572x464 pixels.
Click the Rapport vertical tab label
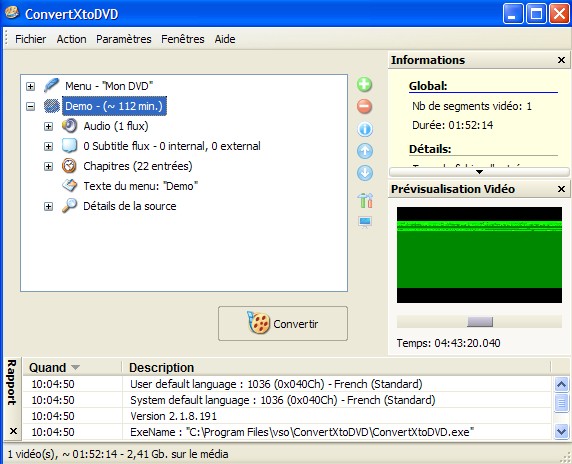click(x=12, y=382)
